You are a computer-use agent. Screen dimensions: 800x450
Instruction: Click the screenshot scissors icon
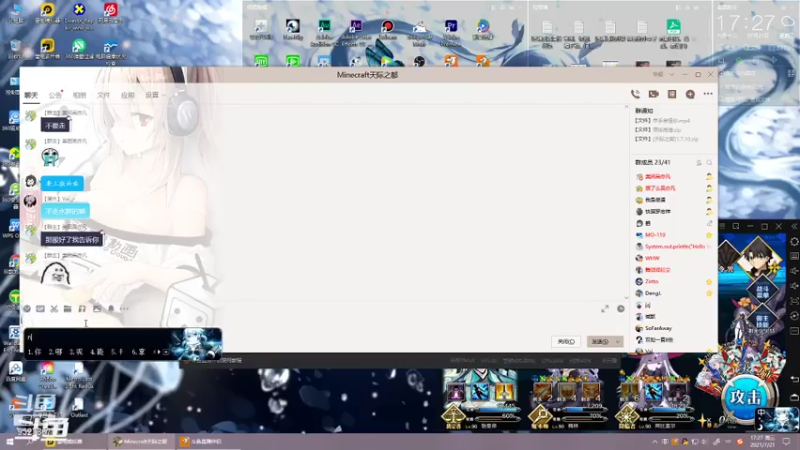[x=54, y=309]
